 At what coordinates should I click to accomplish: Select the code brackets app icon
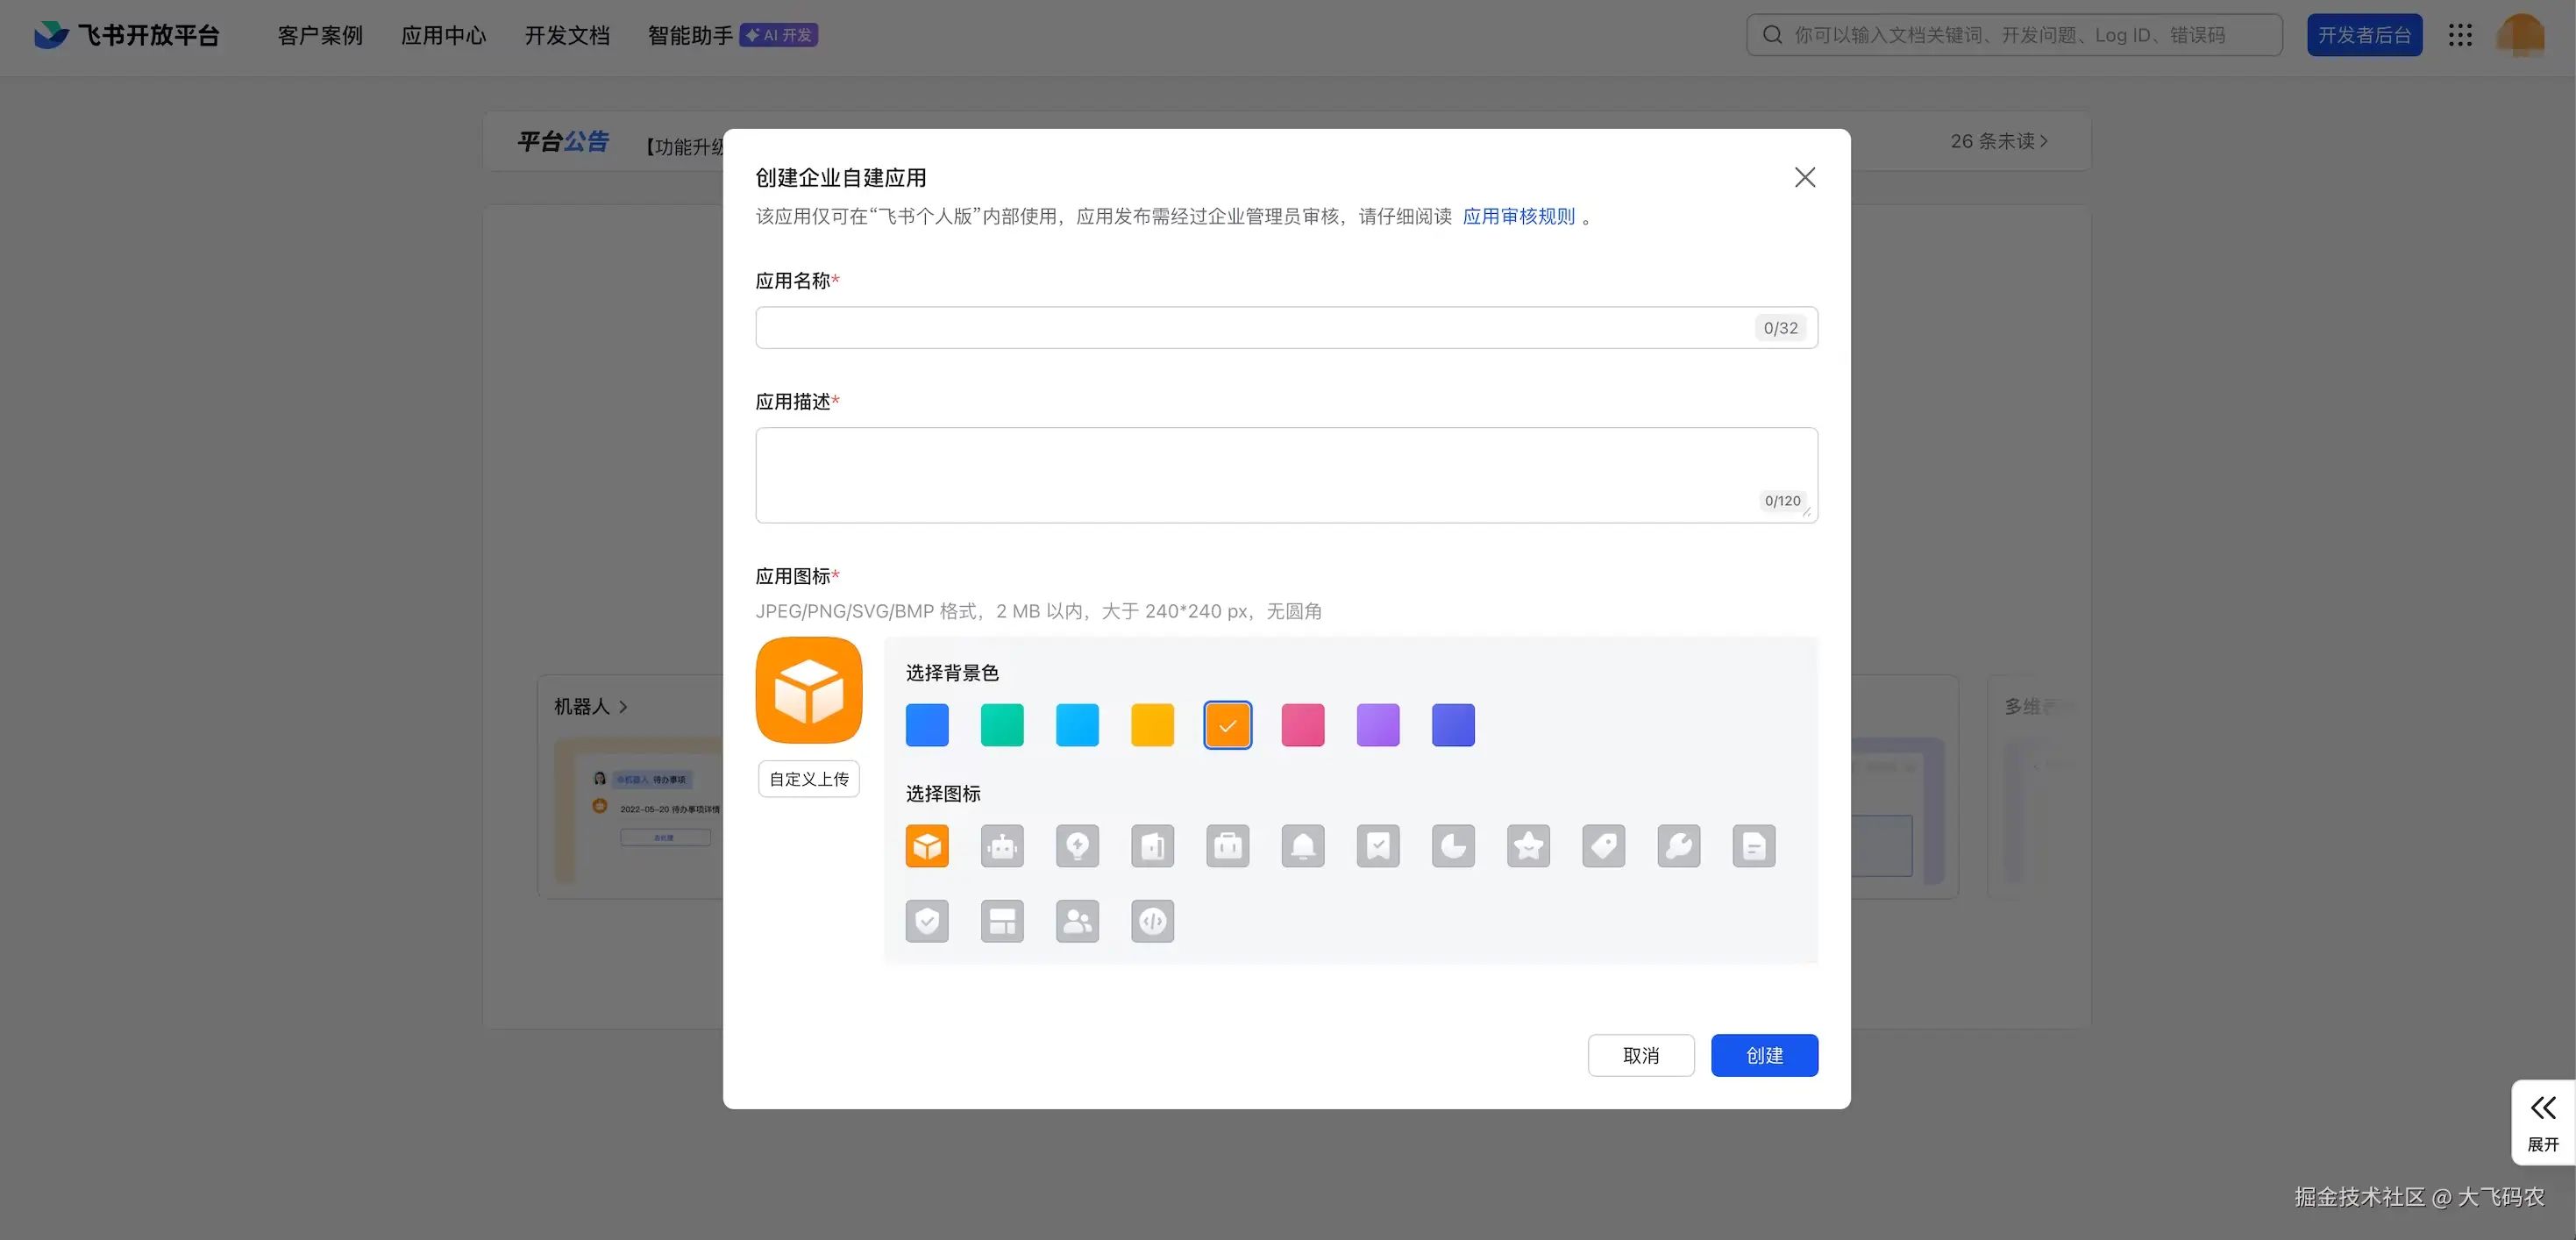point(1152,921)
